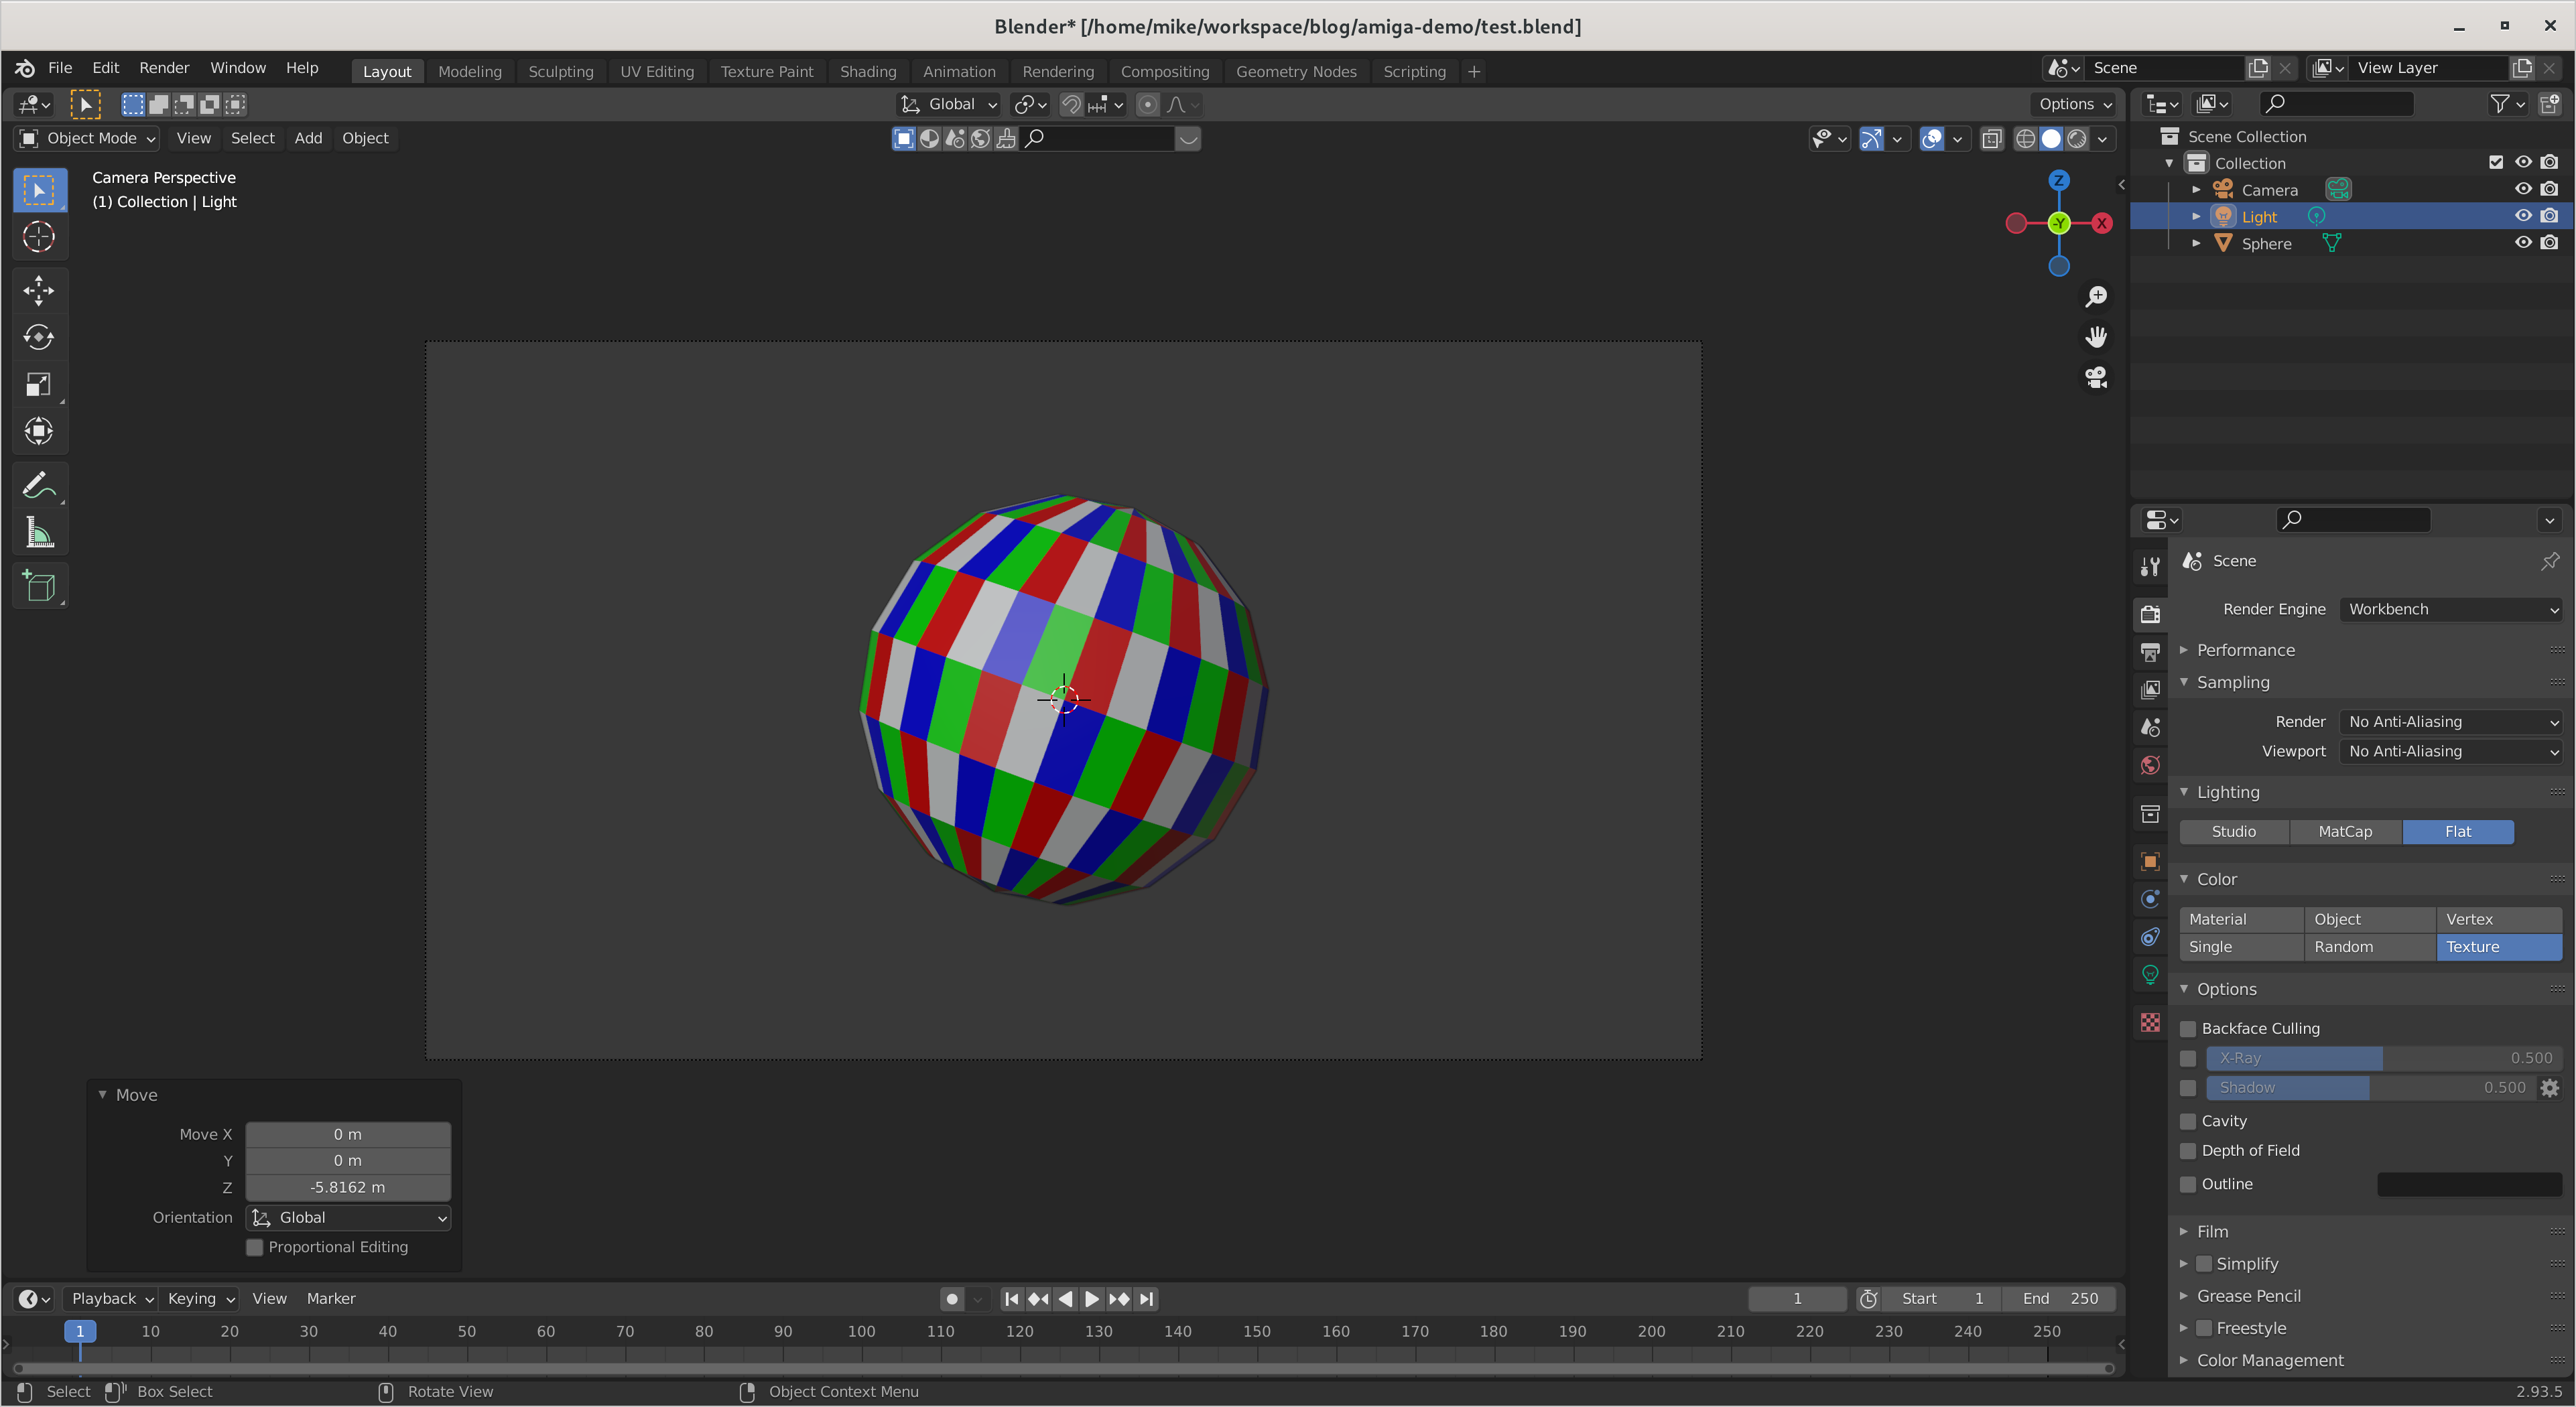Activate the Annotate pencil tool
The width and height of the screenshot is (2576, 1407).
(38, 486)
